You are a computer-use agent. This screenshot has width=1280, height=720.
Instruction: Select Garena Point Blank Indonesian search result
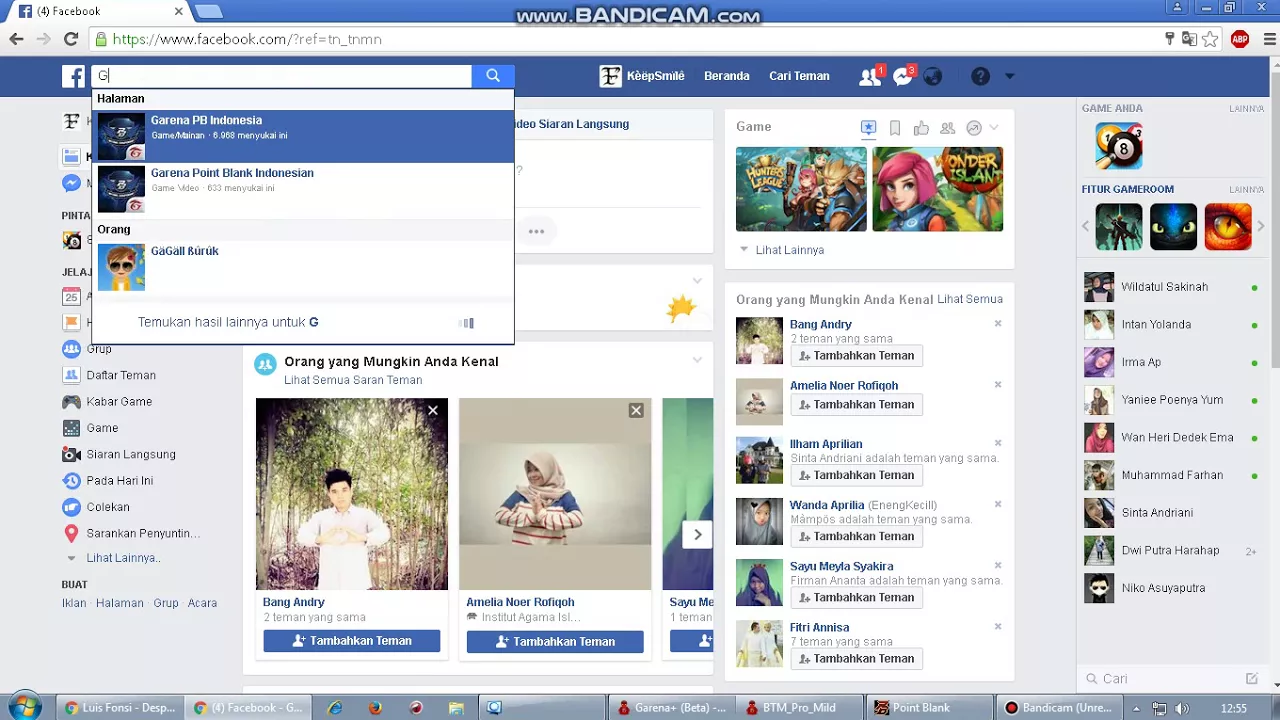click(x=303, y=188)
